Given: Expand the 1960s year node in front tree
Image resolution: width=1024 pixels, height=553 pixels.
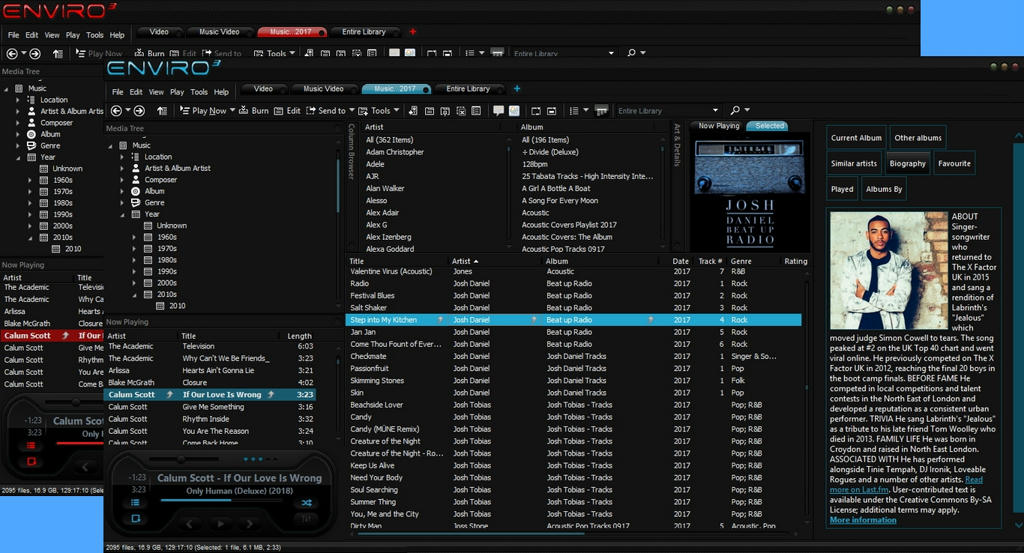Looking at the screenshot, I should 134,237.
